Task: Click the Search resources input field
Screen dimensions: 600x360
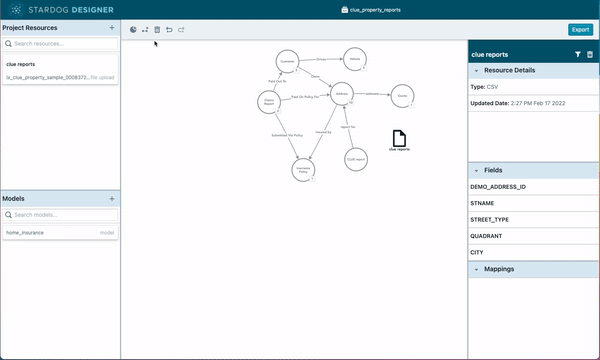Action: pos(60,44)
